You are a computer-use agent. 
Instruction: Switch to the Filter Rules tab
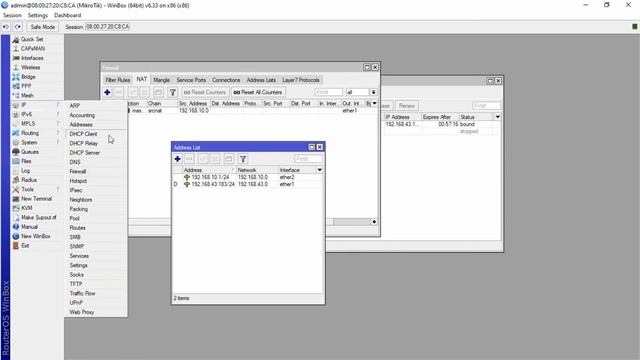click(x=118, y=80)
